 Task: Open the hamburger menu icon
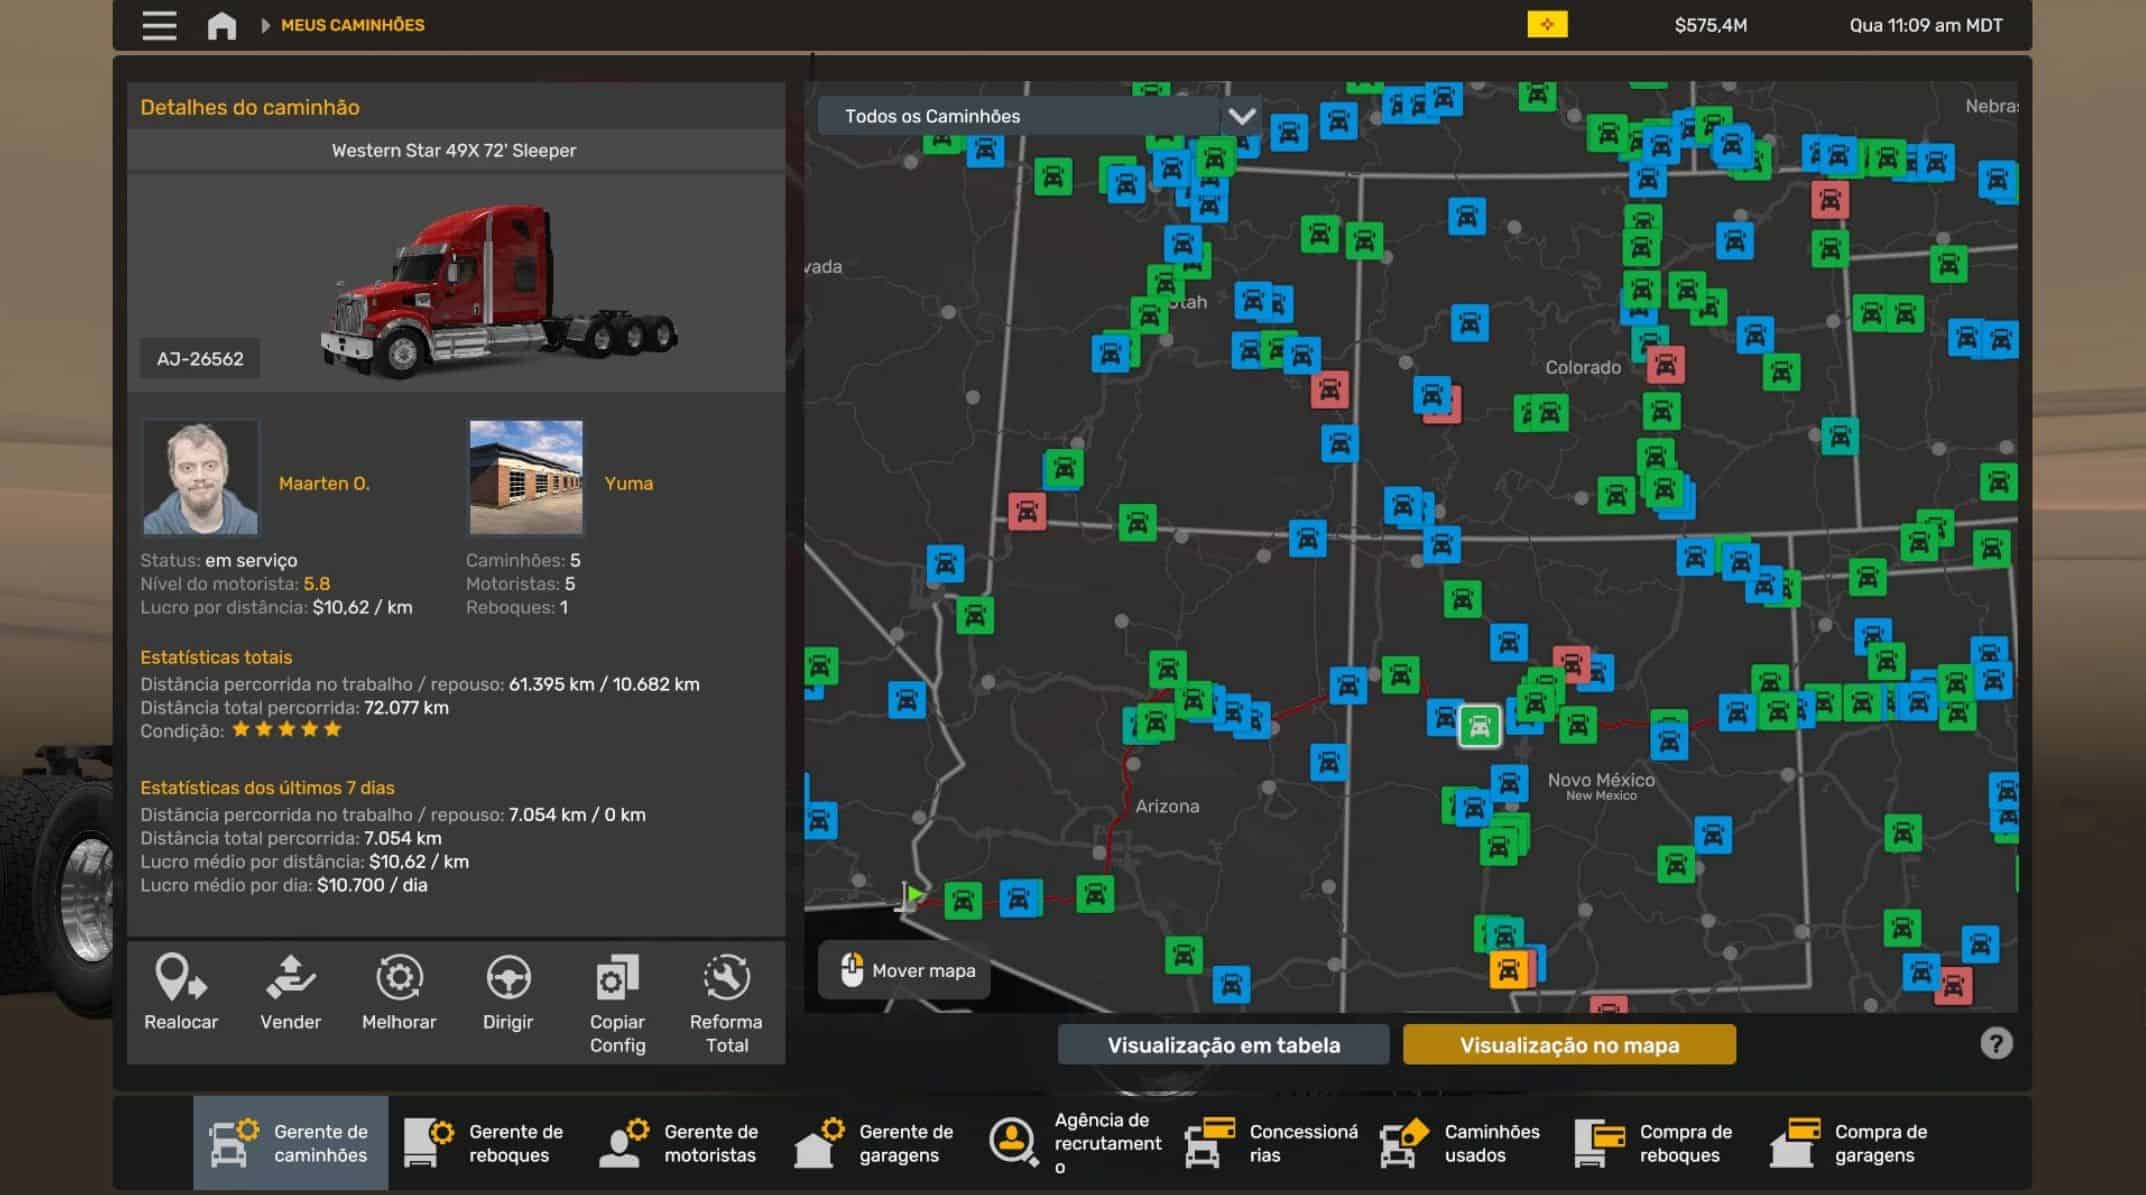point(159,25)
